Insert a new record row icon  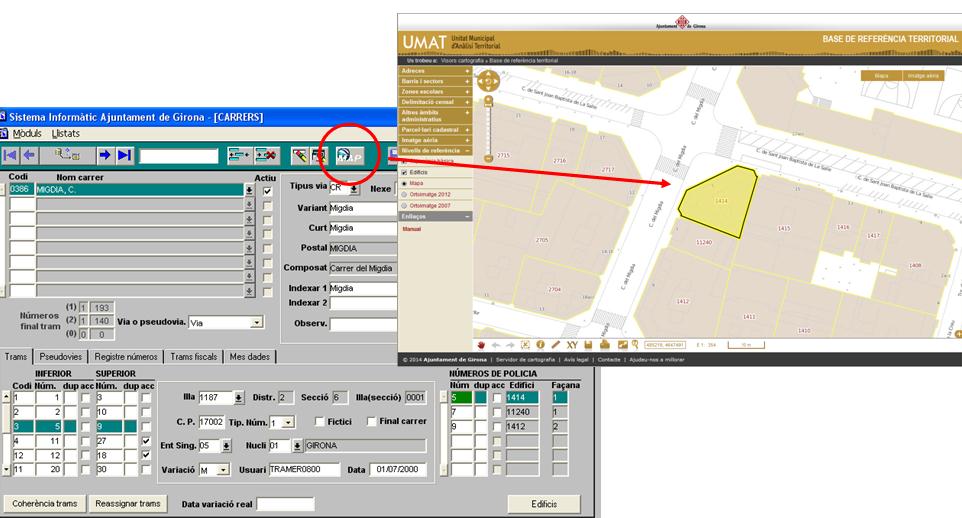[239, 155]
